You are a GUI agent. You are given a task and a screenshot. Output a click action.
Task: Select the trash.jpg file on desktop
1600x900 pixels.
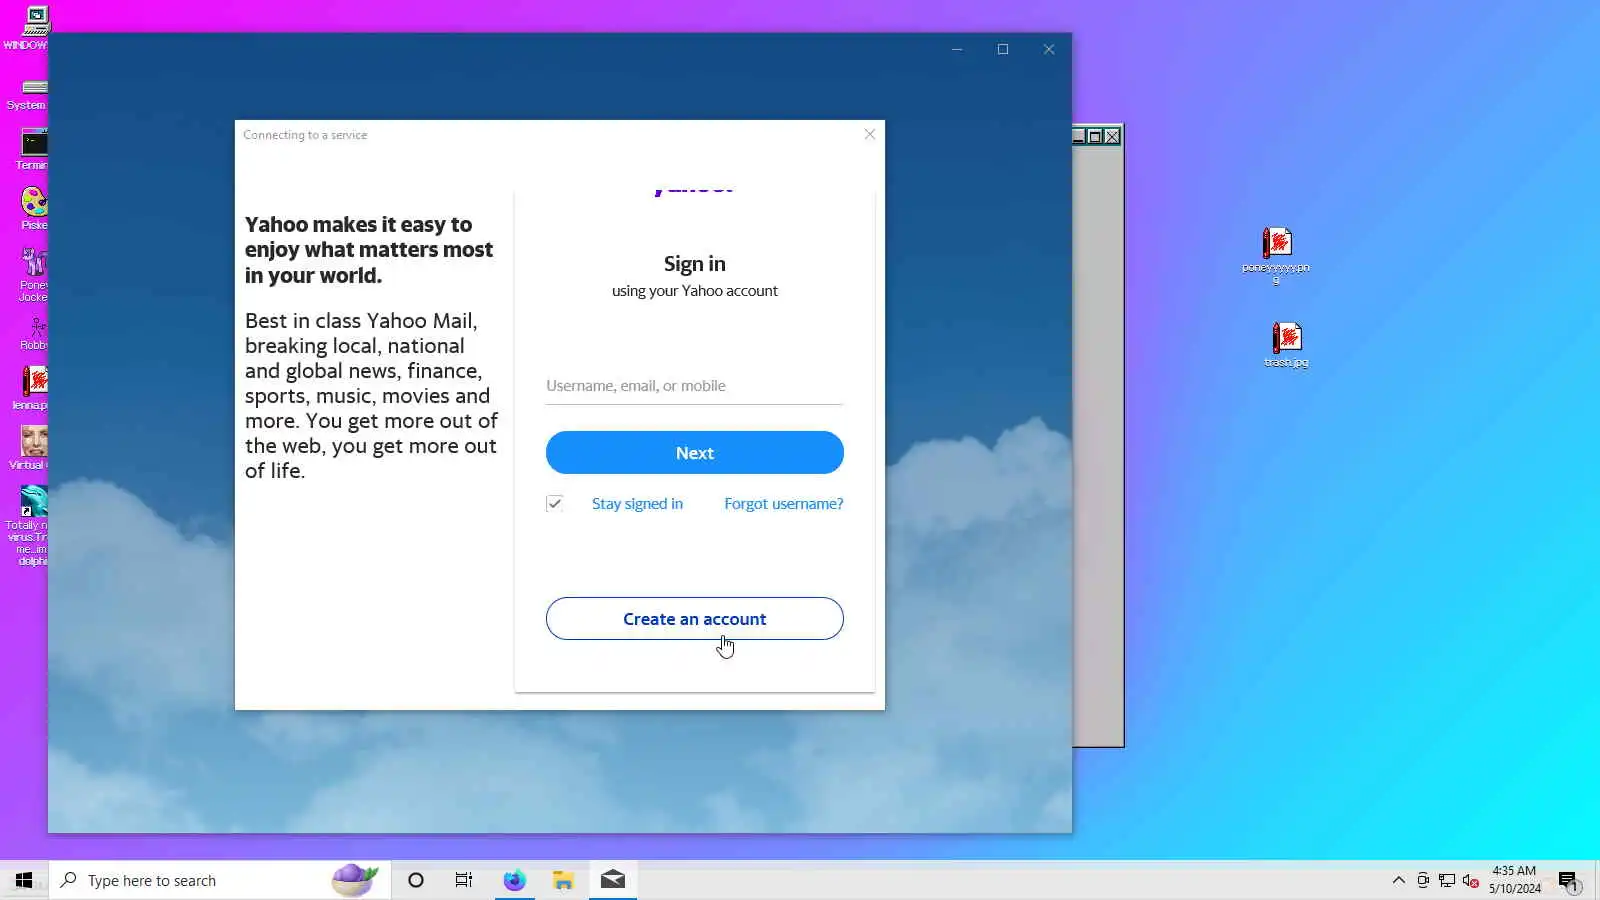click(1286, 345)
